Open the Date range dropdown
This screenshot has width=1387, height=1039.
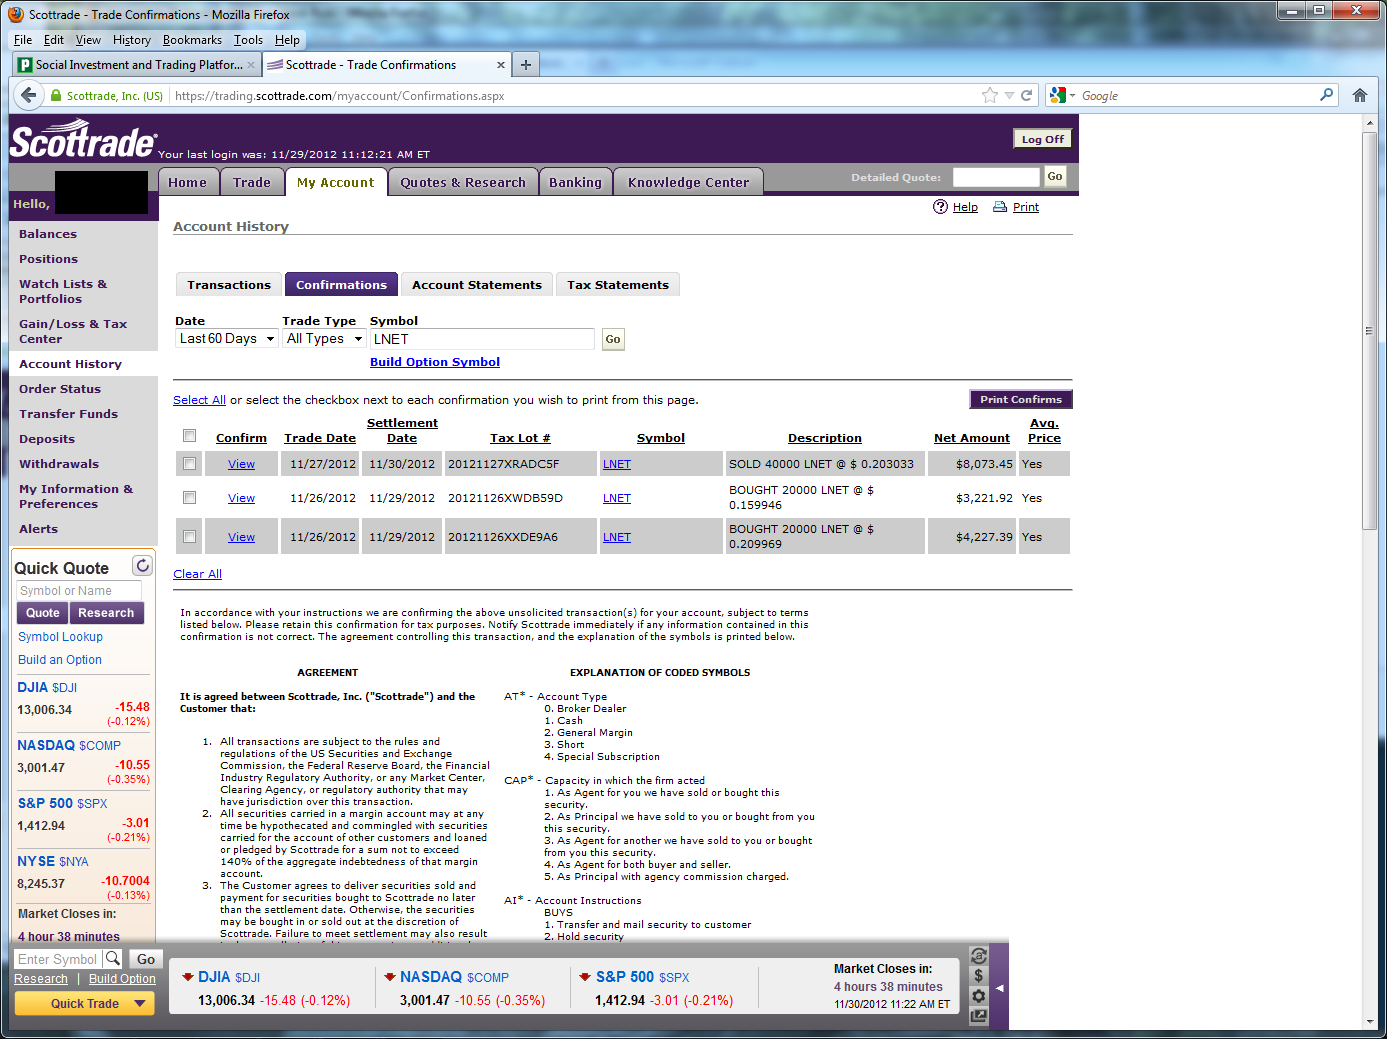point(226,339)
